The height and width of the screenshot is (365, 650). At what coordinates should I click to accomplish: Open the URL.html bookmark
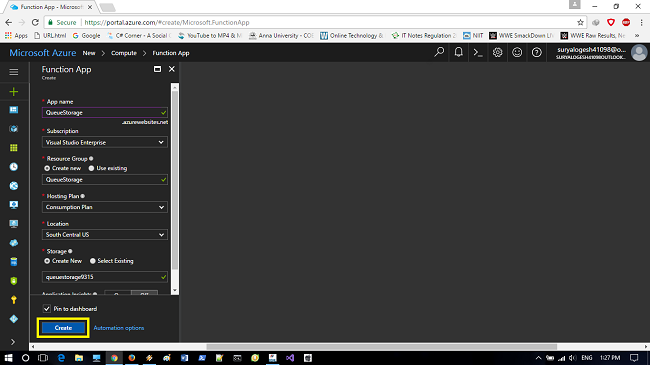click(50, 36)
